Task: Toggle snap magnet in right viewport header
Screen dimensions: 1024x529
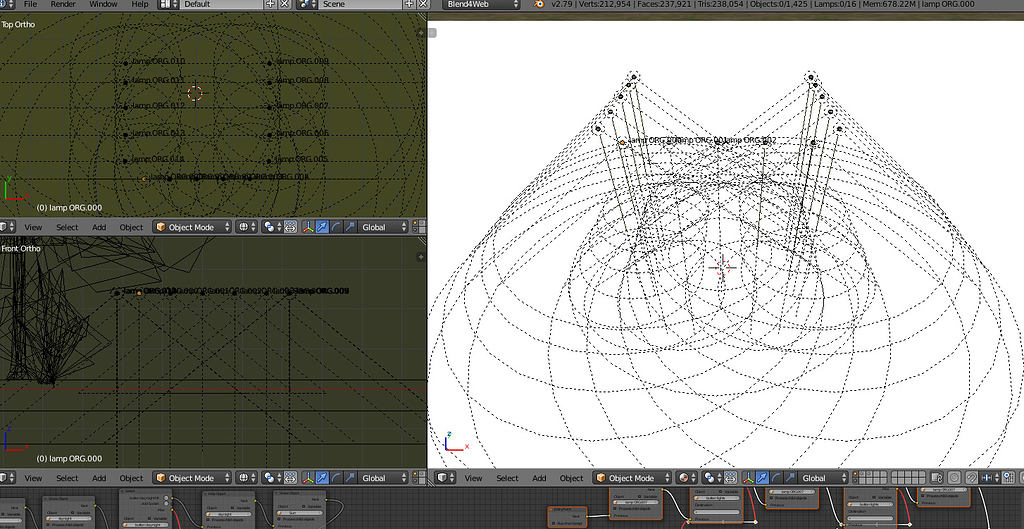Action: [x=972, y=478]
